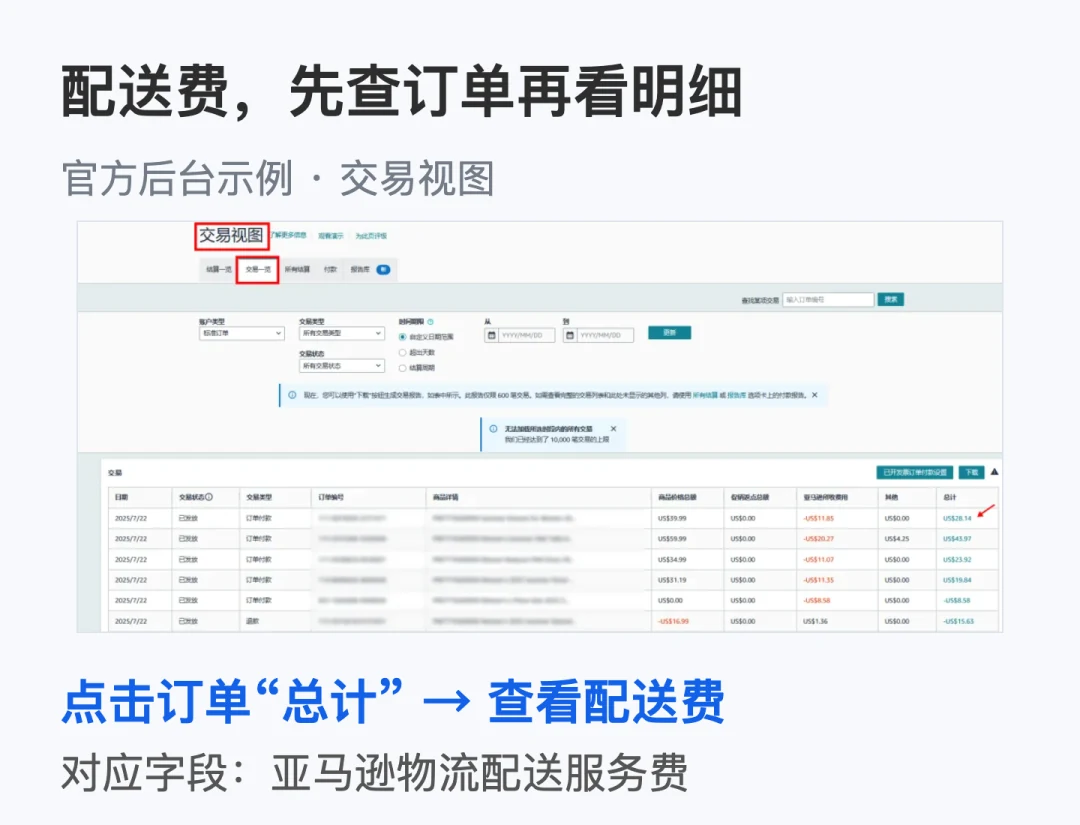The height and width of the screenshot is (825, 1080).
Task: Focus the 从 start date input field
Action: click(x=526, y=335)
